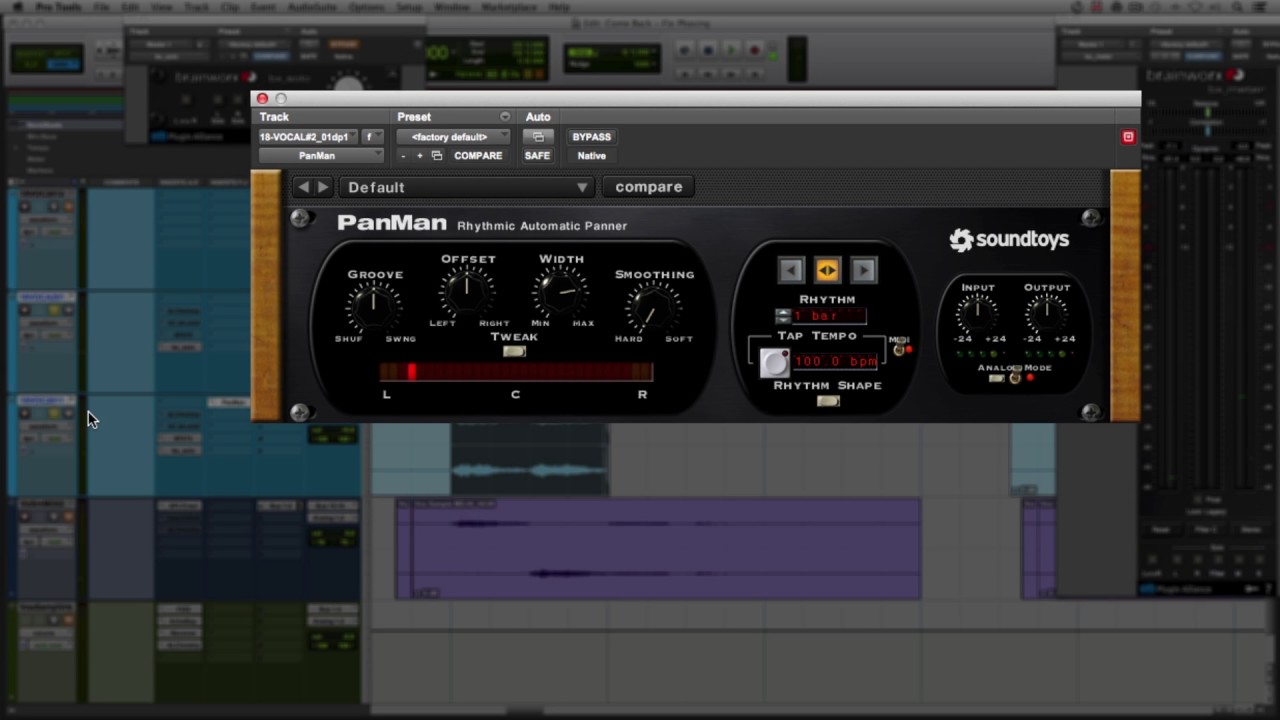Click the analog style selector button left of switch
The width and height of the screenshot is (1280, 720).
[996, 379]
